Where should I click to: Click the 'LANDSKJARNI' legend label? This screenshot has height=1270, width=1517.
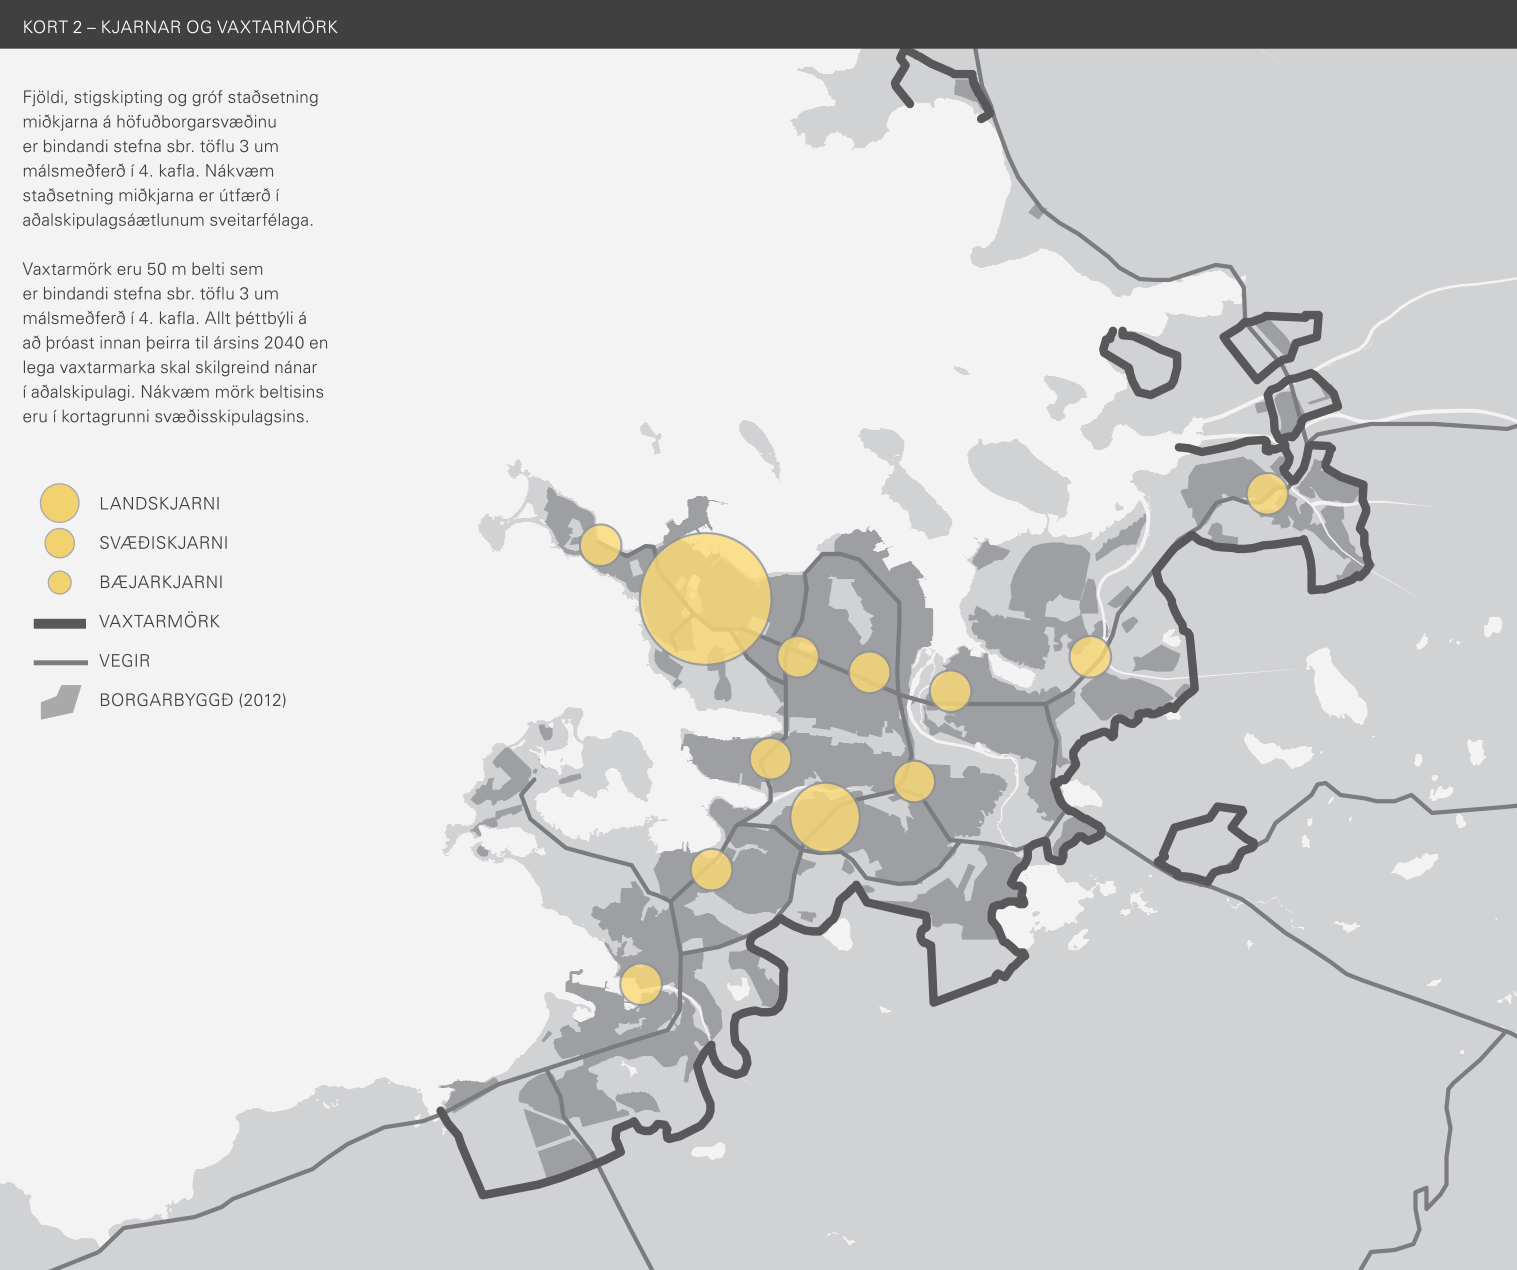tap(160, 504)
